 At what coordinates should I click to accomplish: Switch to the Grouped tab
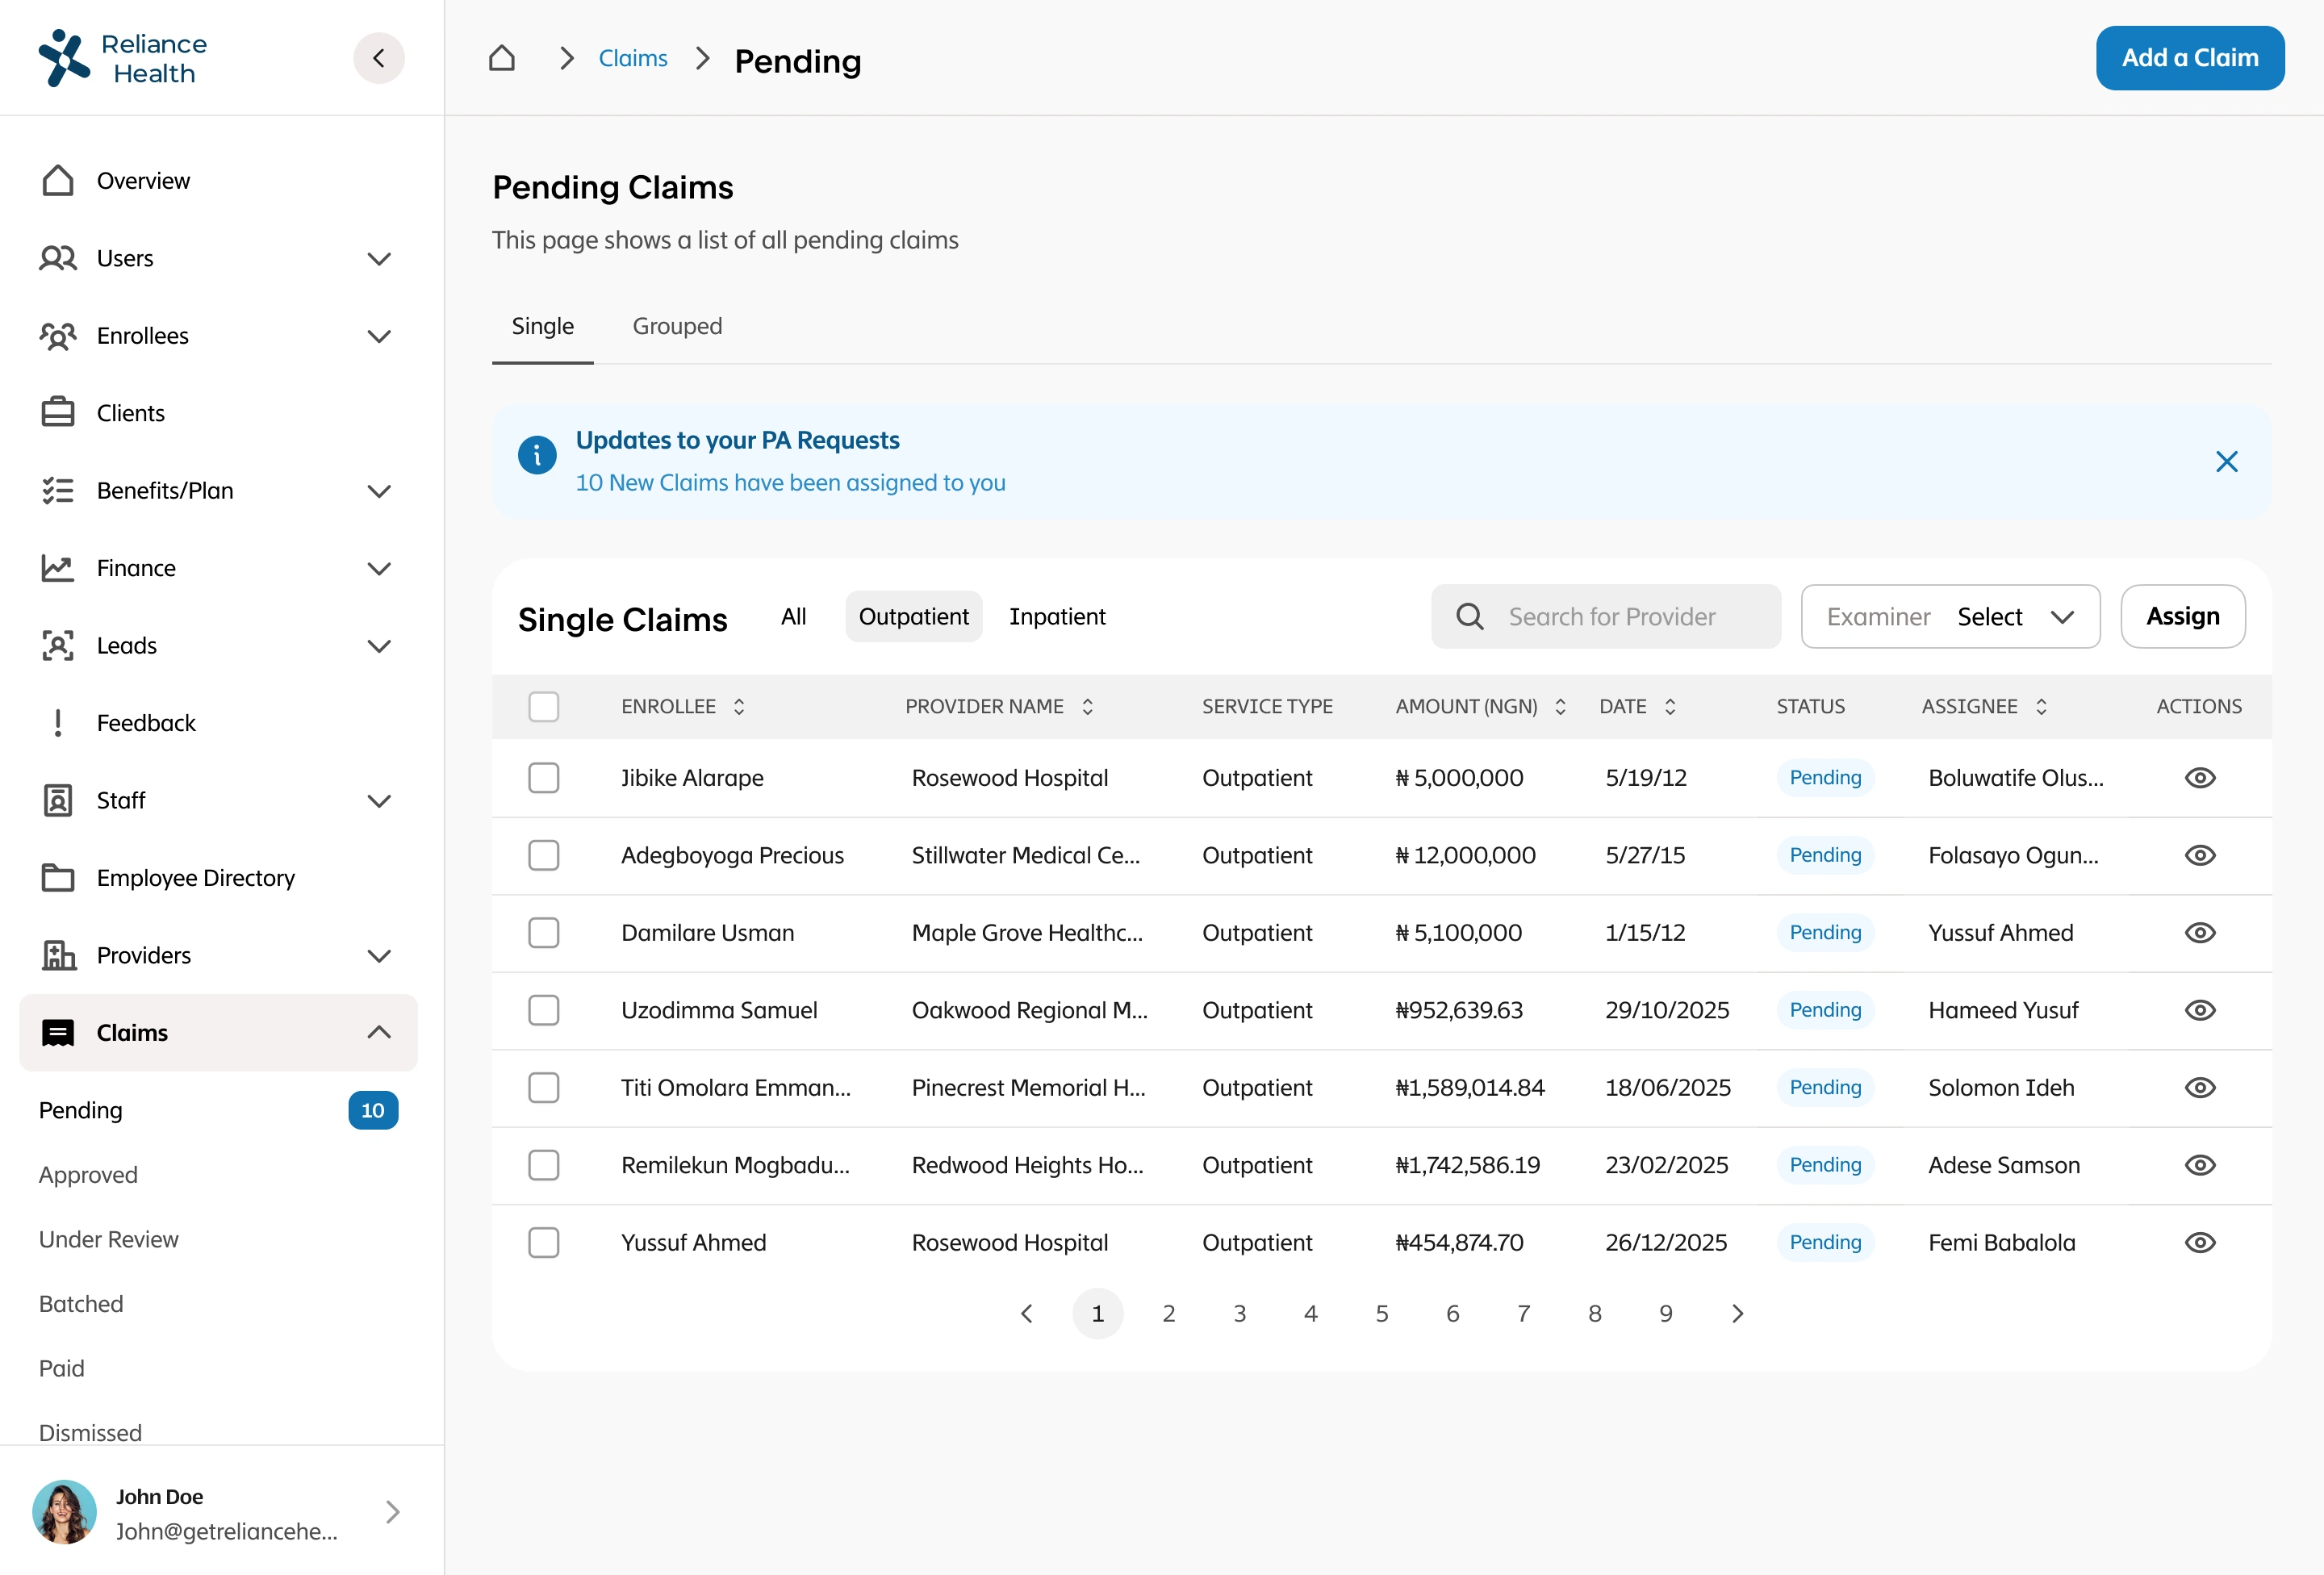[677, 327]
